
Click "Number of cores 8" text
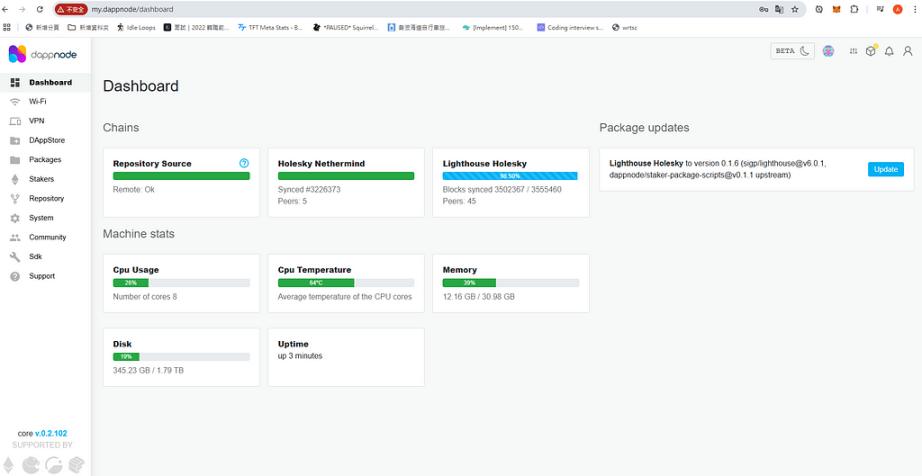[145, 297]
